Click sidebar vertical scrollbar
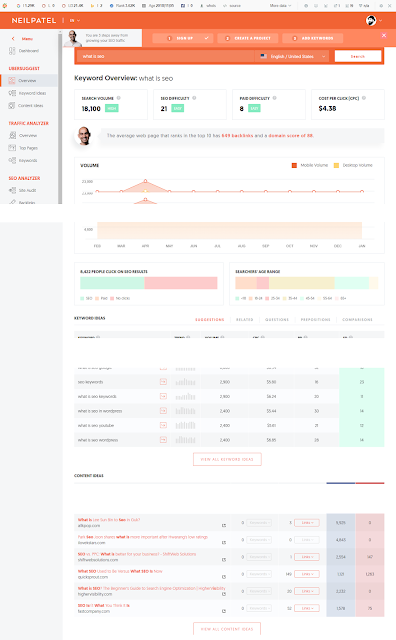Viewport: 396px width, 640px height. (x=60, y=118)
